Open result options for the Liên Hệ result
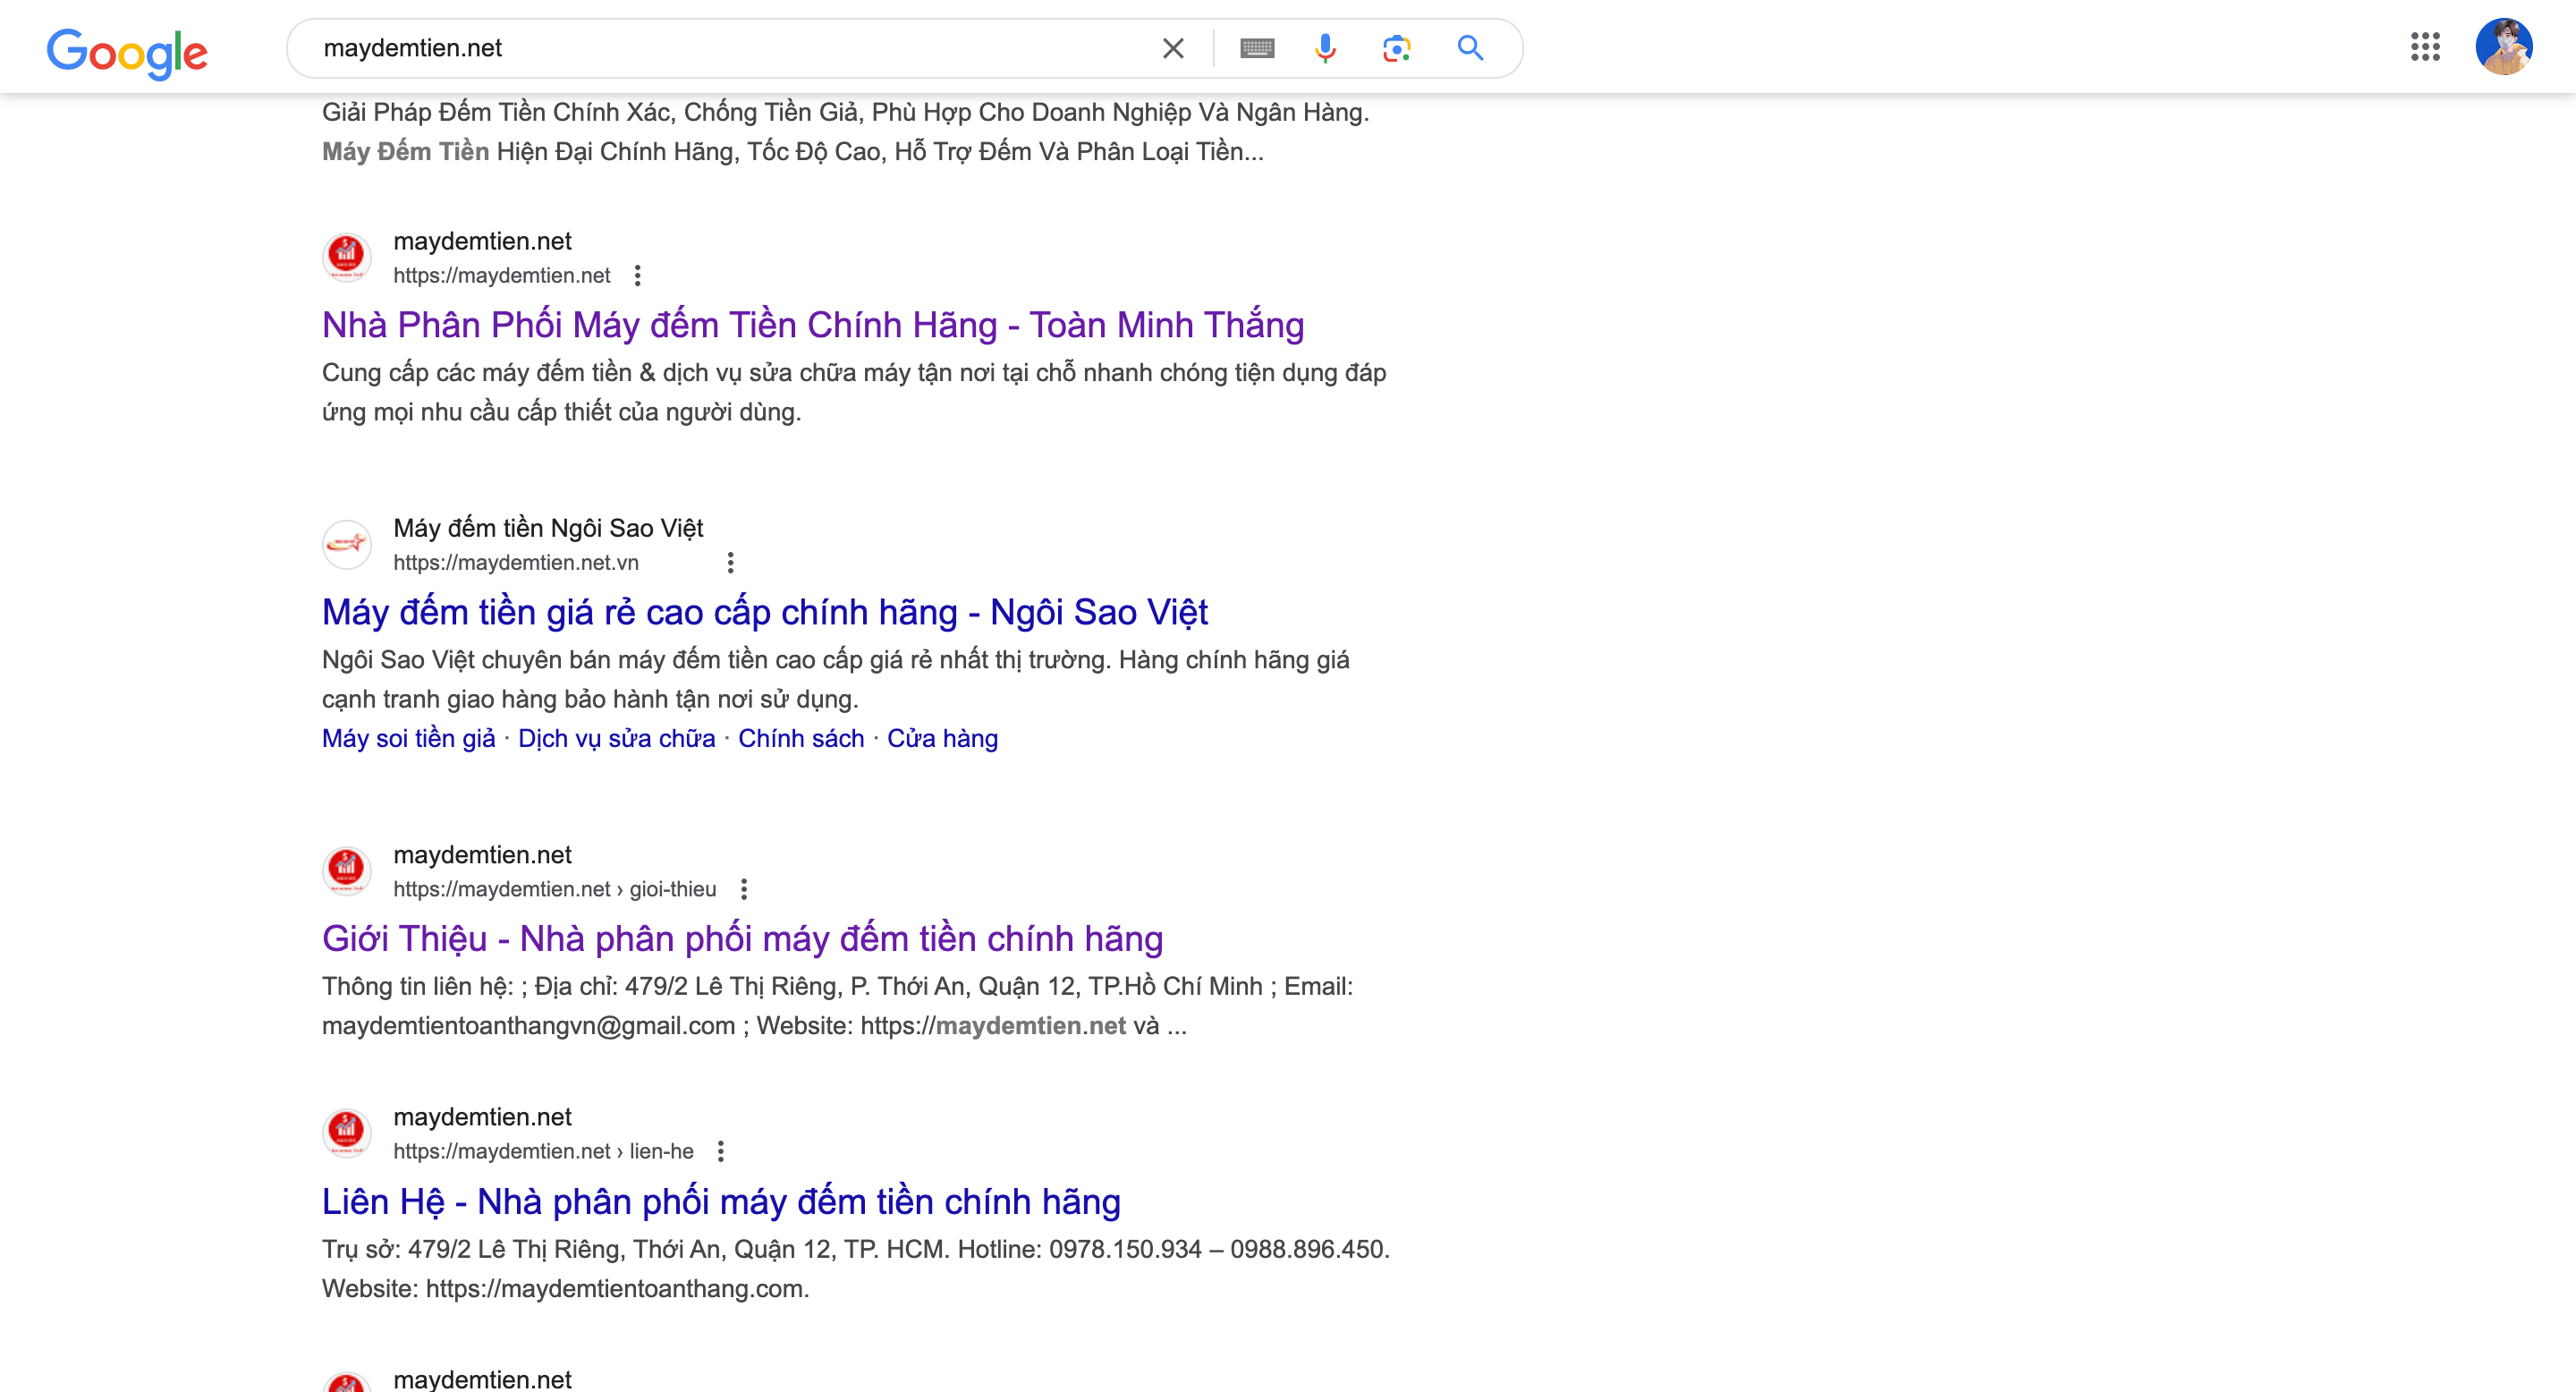 (x=721, y=1151)
